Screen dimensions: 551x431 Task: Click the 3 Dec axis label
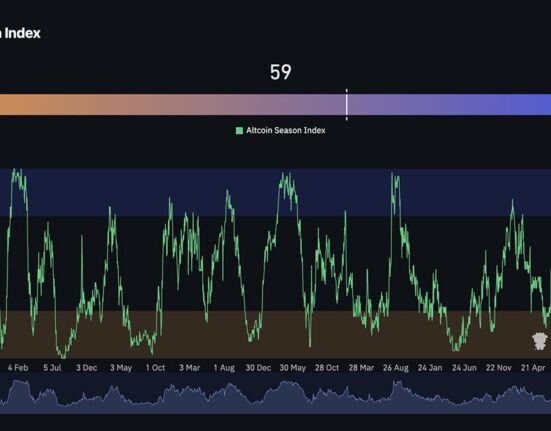86,368
